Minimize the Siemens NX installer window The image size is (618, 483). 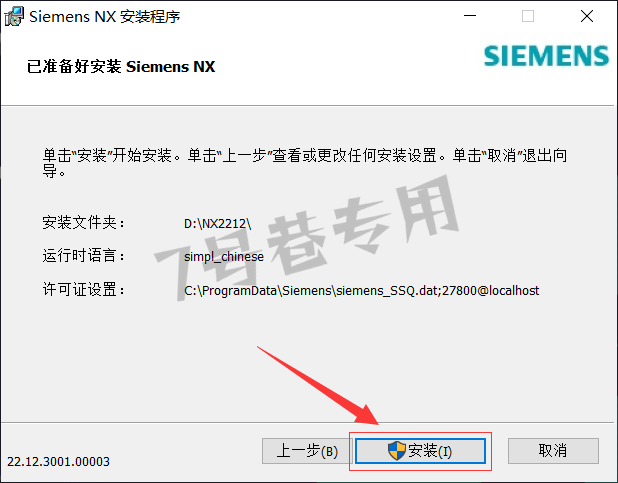470,16
